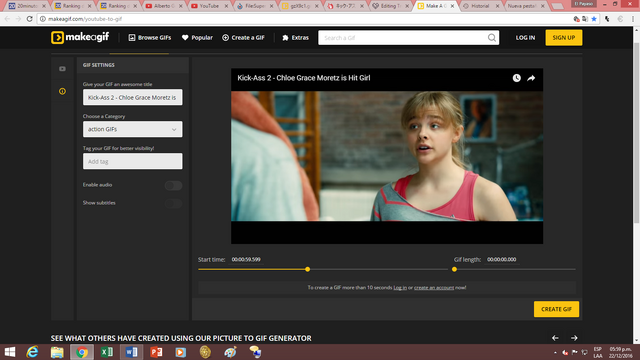Screen dimensions: 640x360
Task: Click LOG IN in header
Action: coord(525,38)
